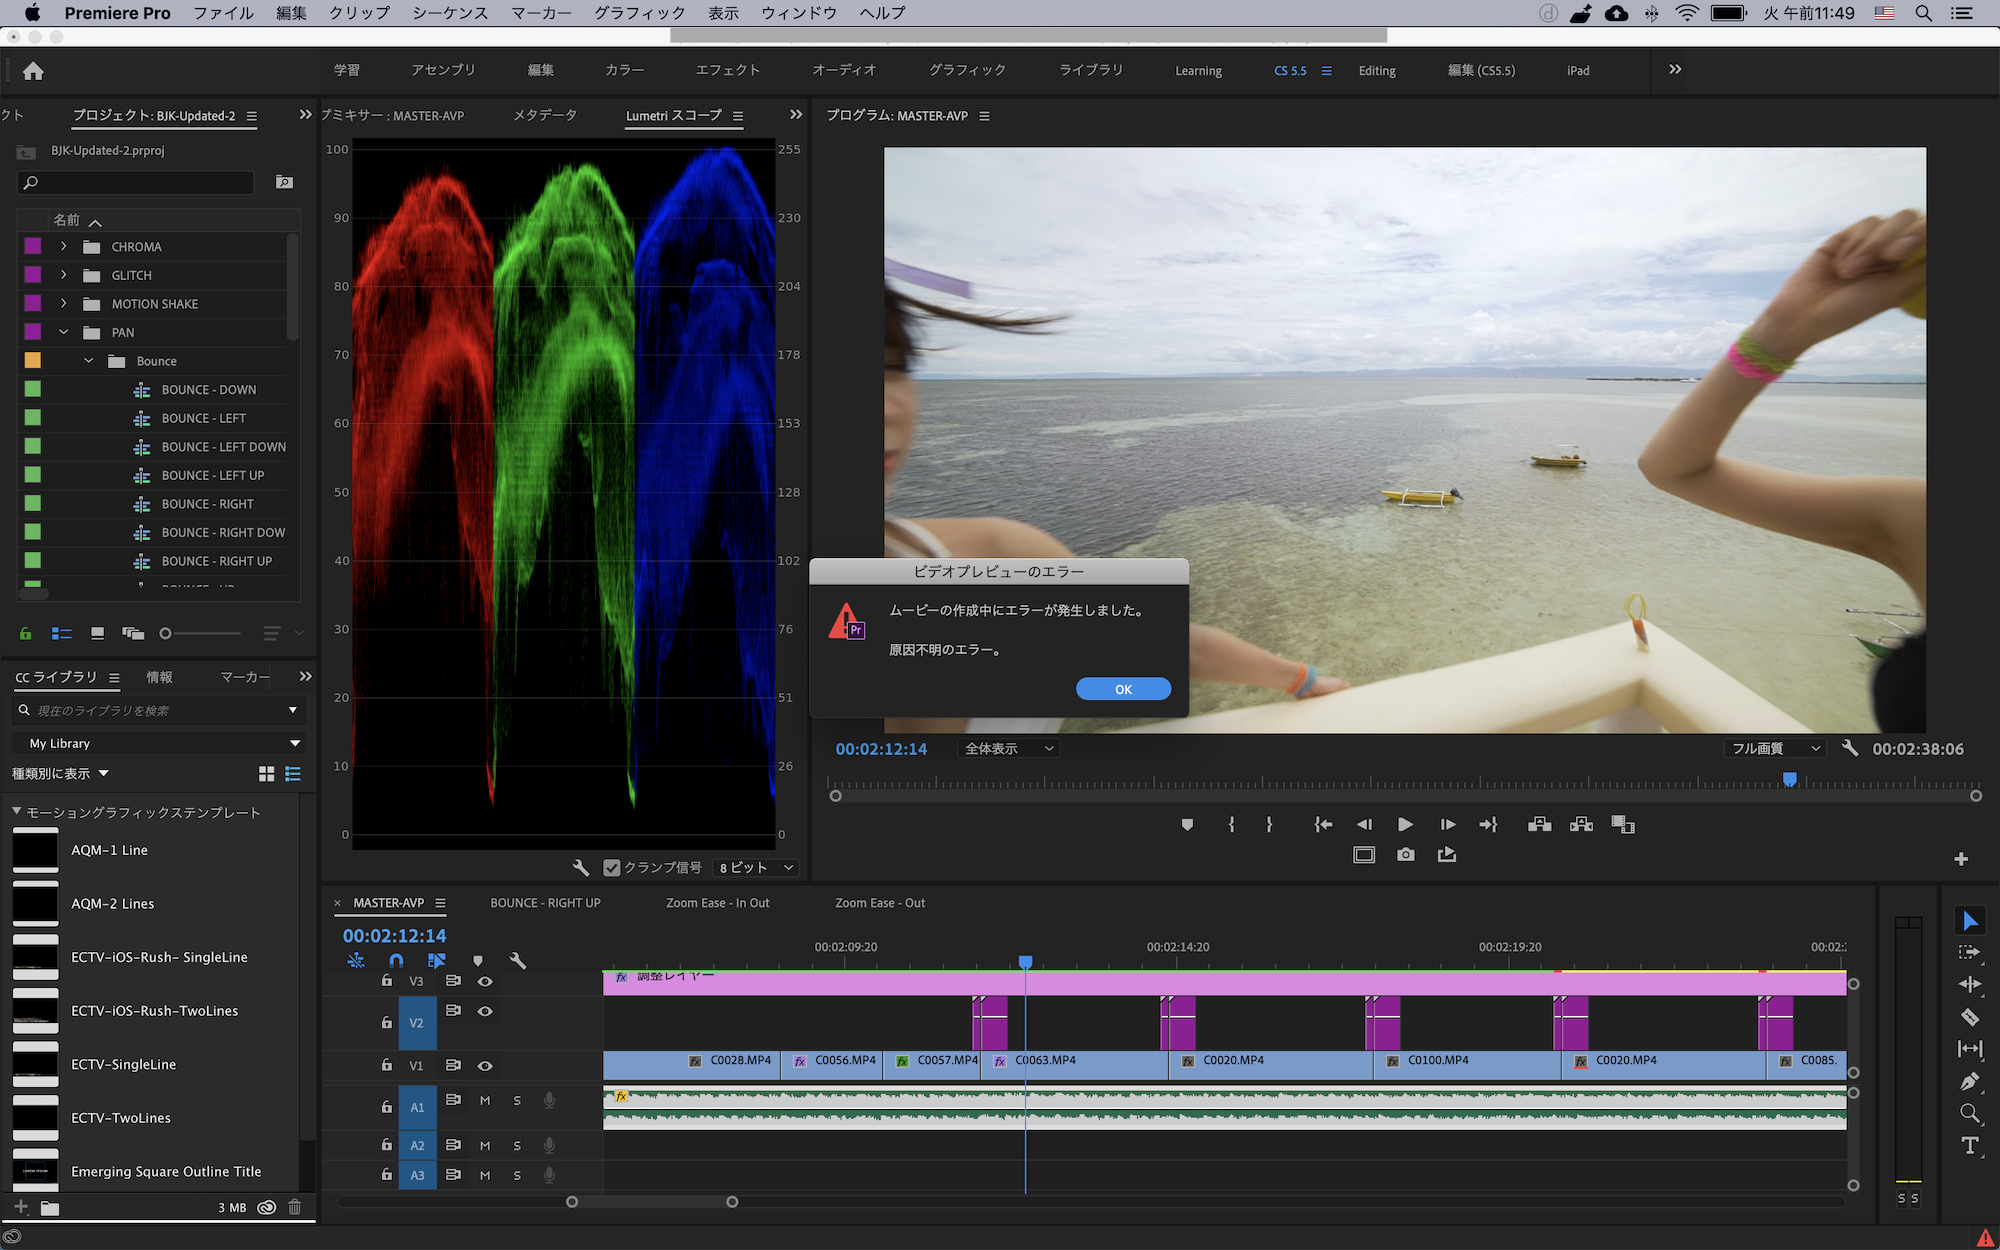Open the Sequence menu in menu bar
Viewport: 2000px width, 1250px height.
point(450,13)
